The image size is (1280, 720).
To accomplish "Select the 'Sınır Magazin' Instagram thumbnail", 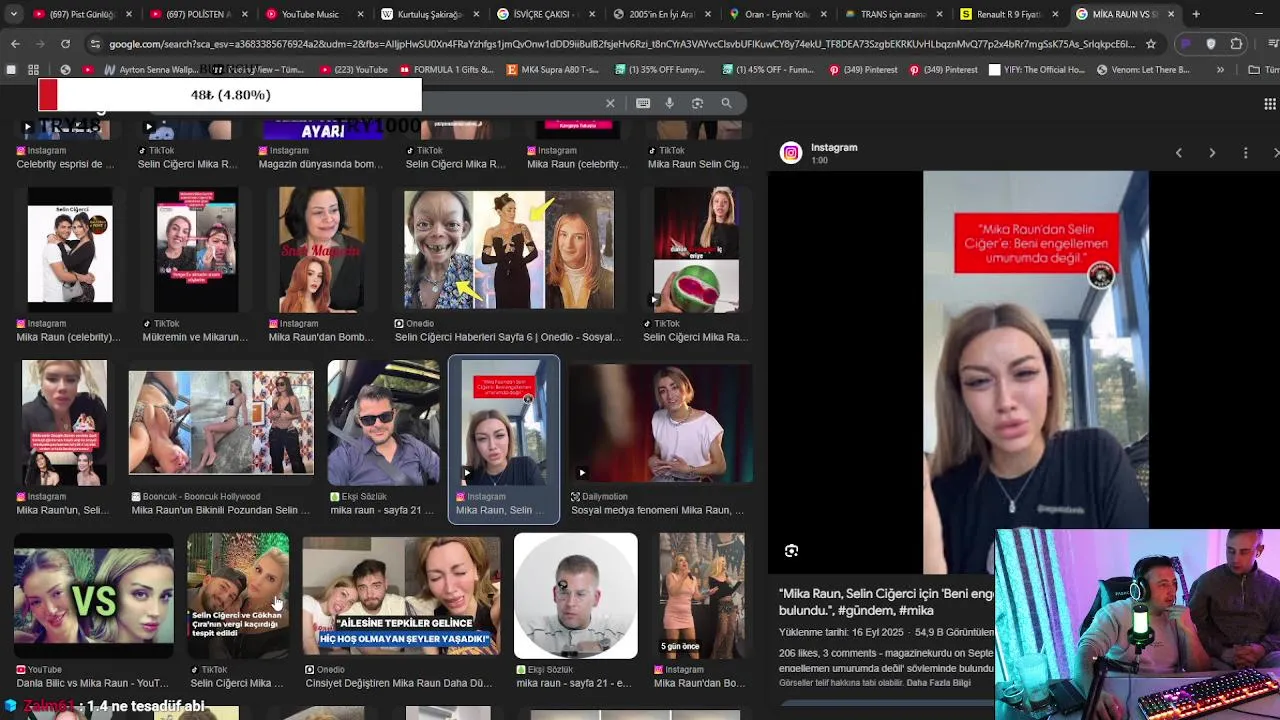I will tap(321, 250).
